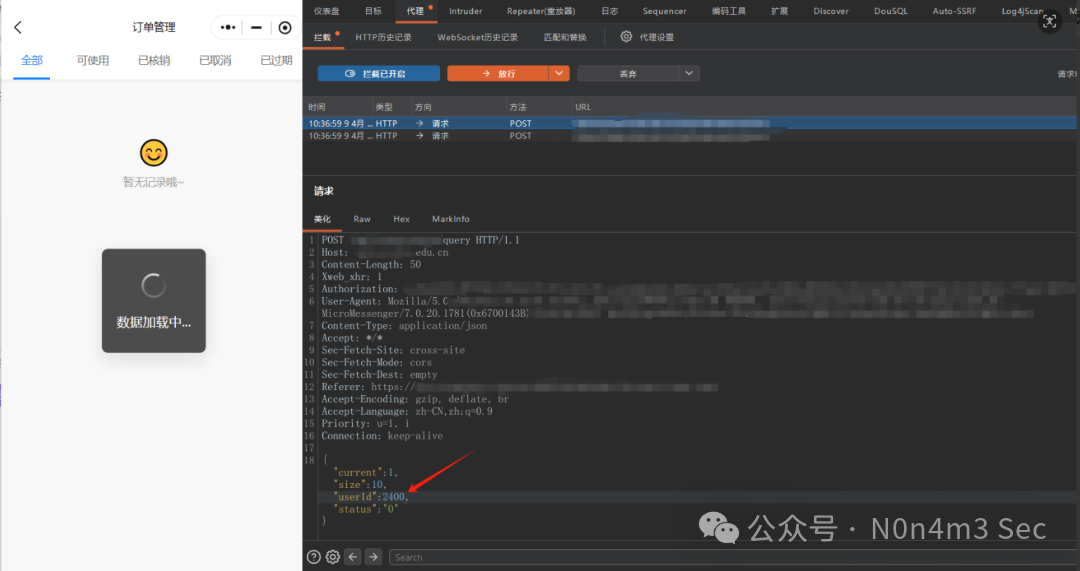The height and width of the screenshot is (571, 1080).
Task: Switch request view to Hex
Action: click(x=402, y=219)
